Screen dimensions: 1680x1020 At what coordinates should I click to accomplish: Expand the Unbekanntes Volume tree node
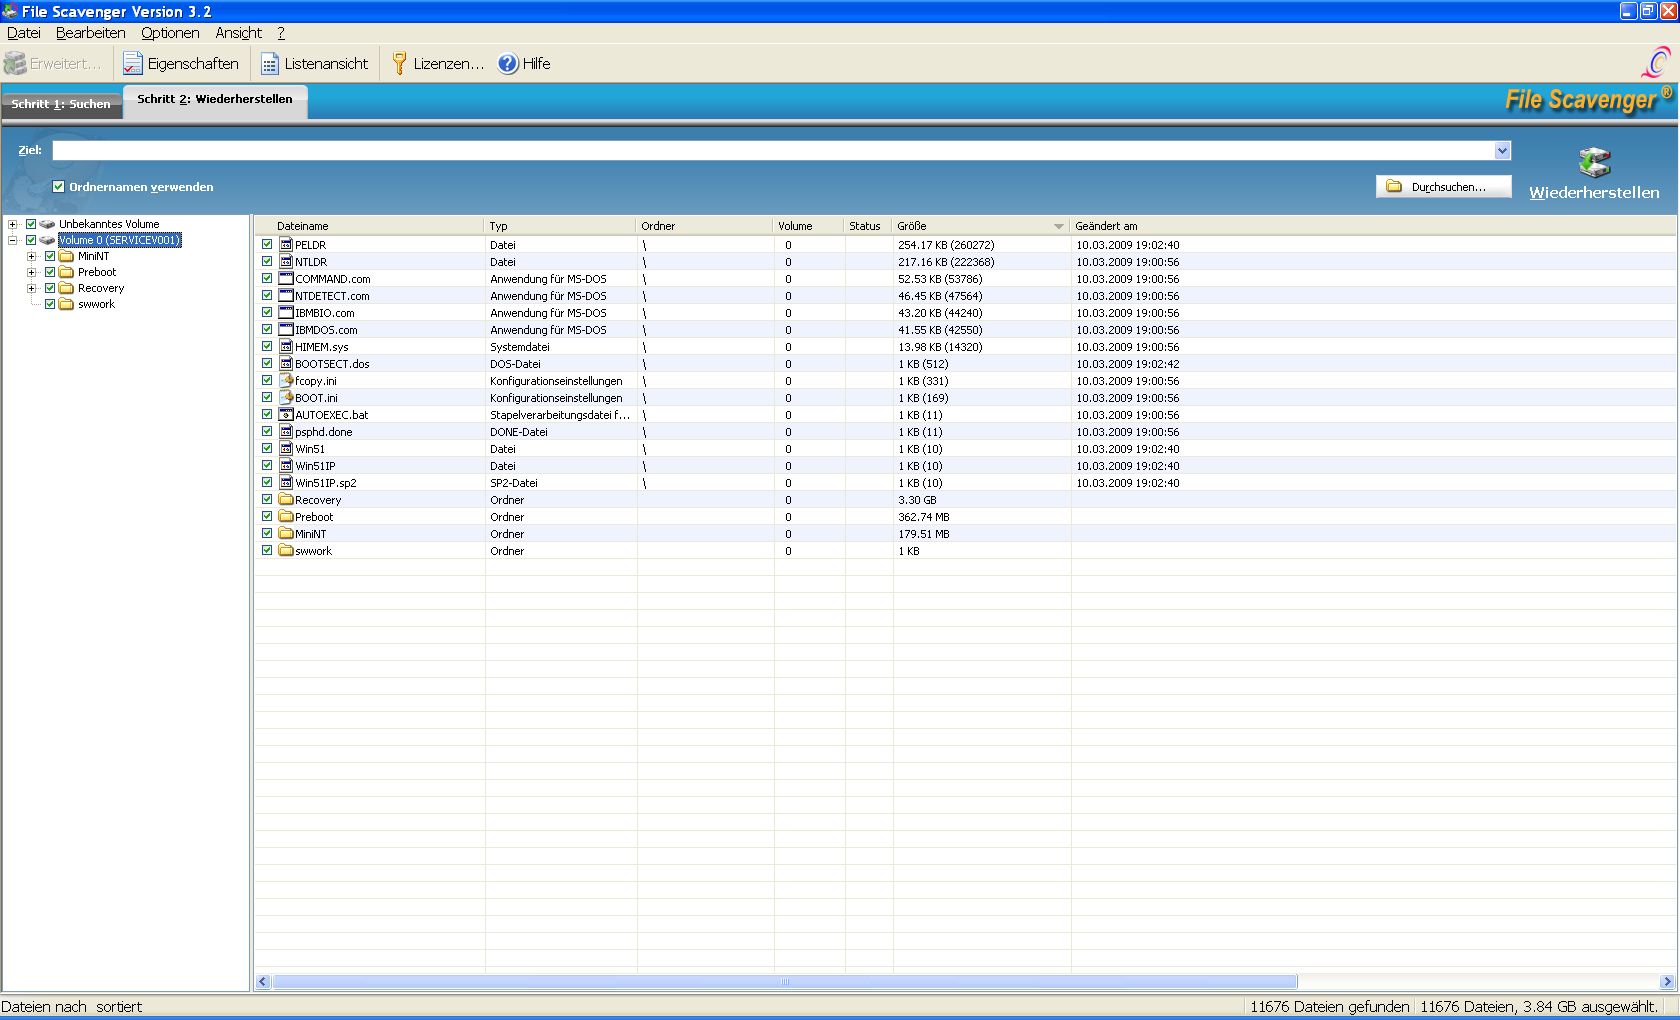click(x=13, y=224)
